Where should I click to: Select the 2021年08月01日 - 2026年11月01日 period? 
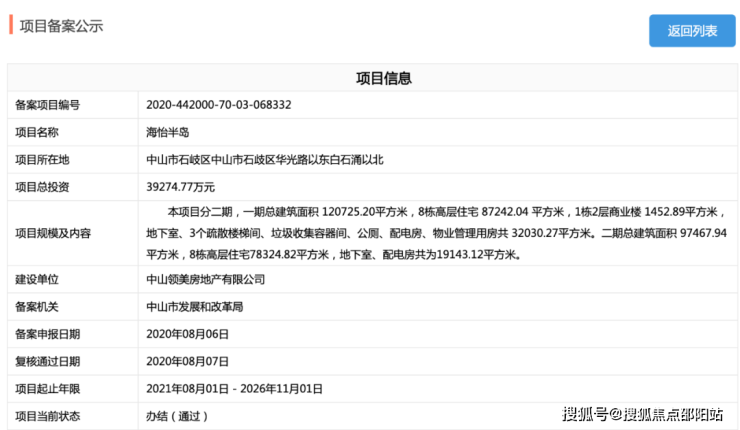tap(234, 389)
